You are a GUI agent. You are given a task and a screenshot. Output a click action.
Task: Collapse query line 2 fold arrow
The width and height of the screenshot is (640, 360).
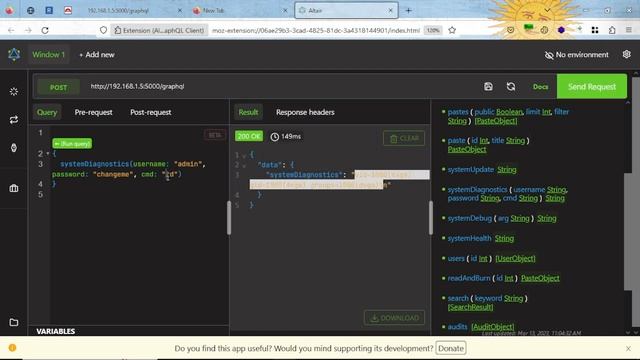coord(48,154)
